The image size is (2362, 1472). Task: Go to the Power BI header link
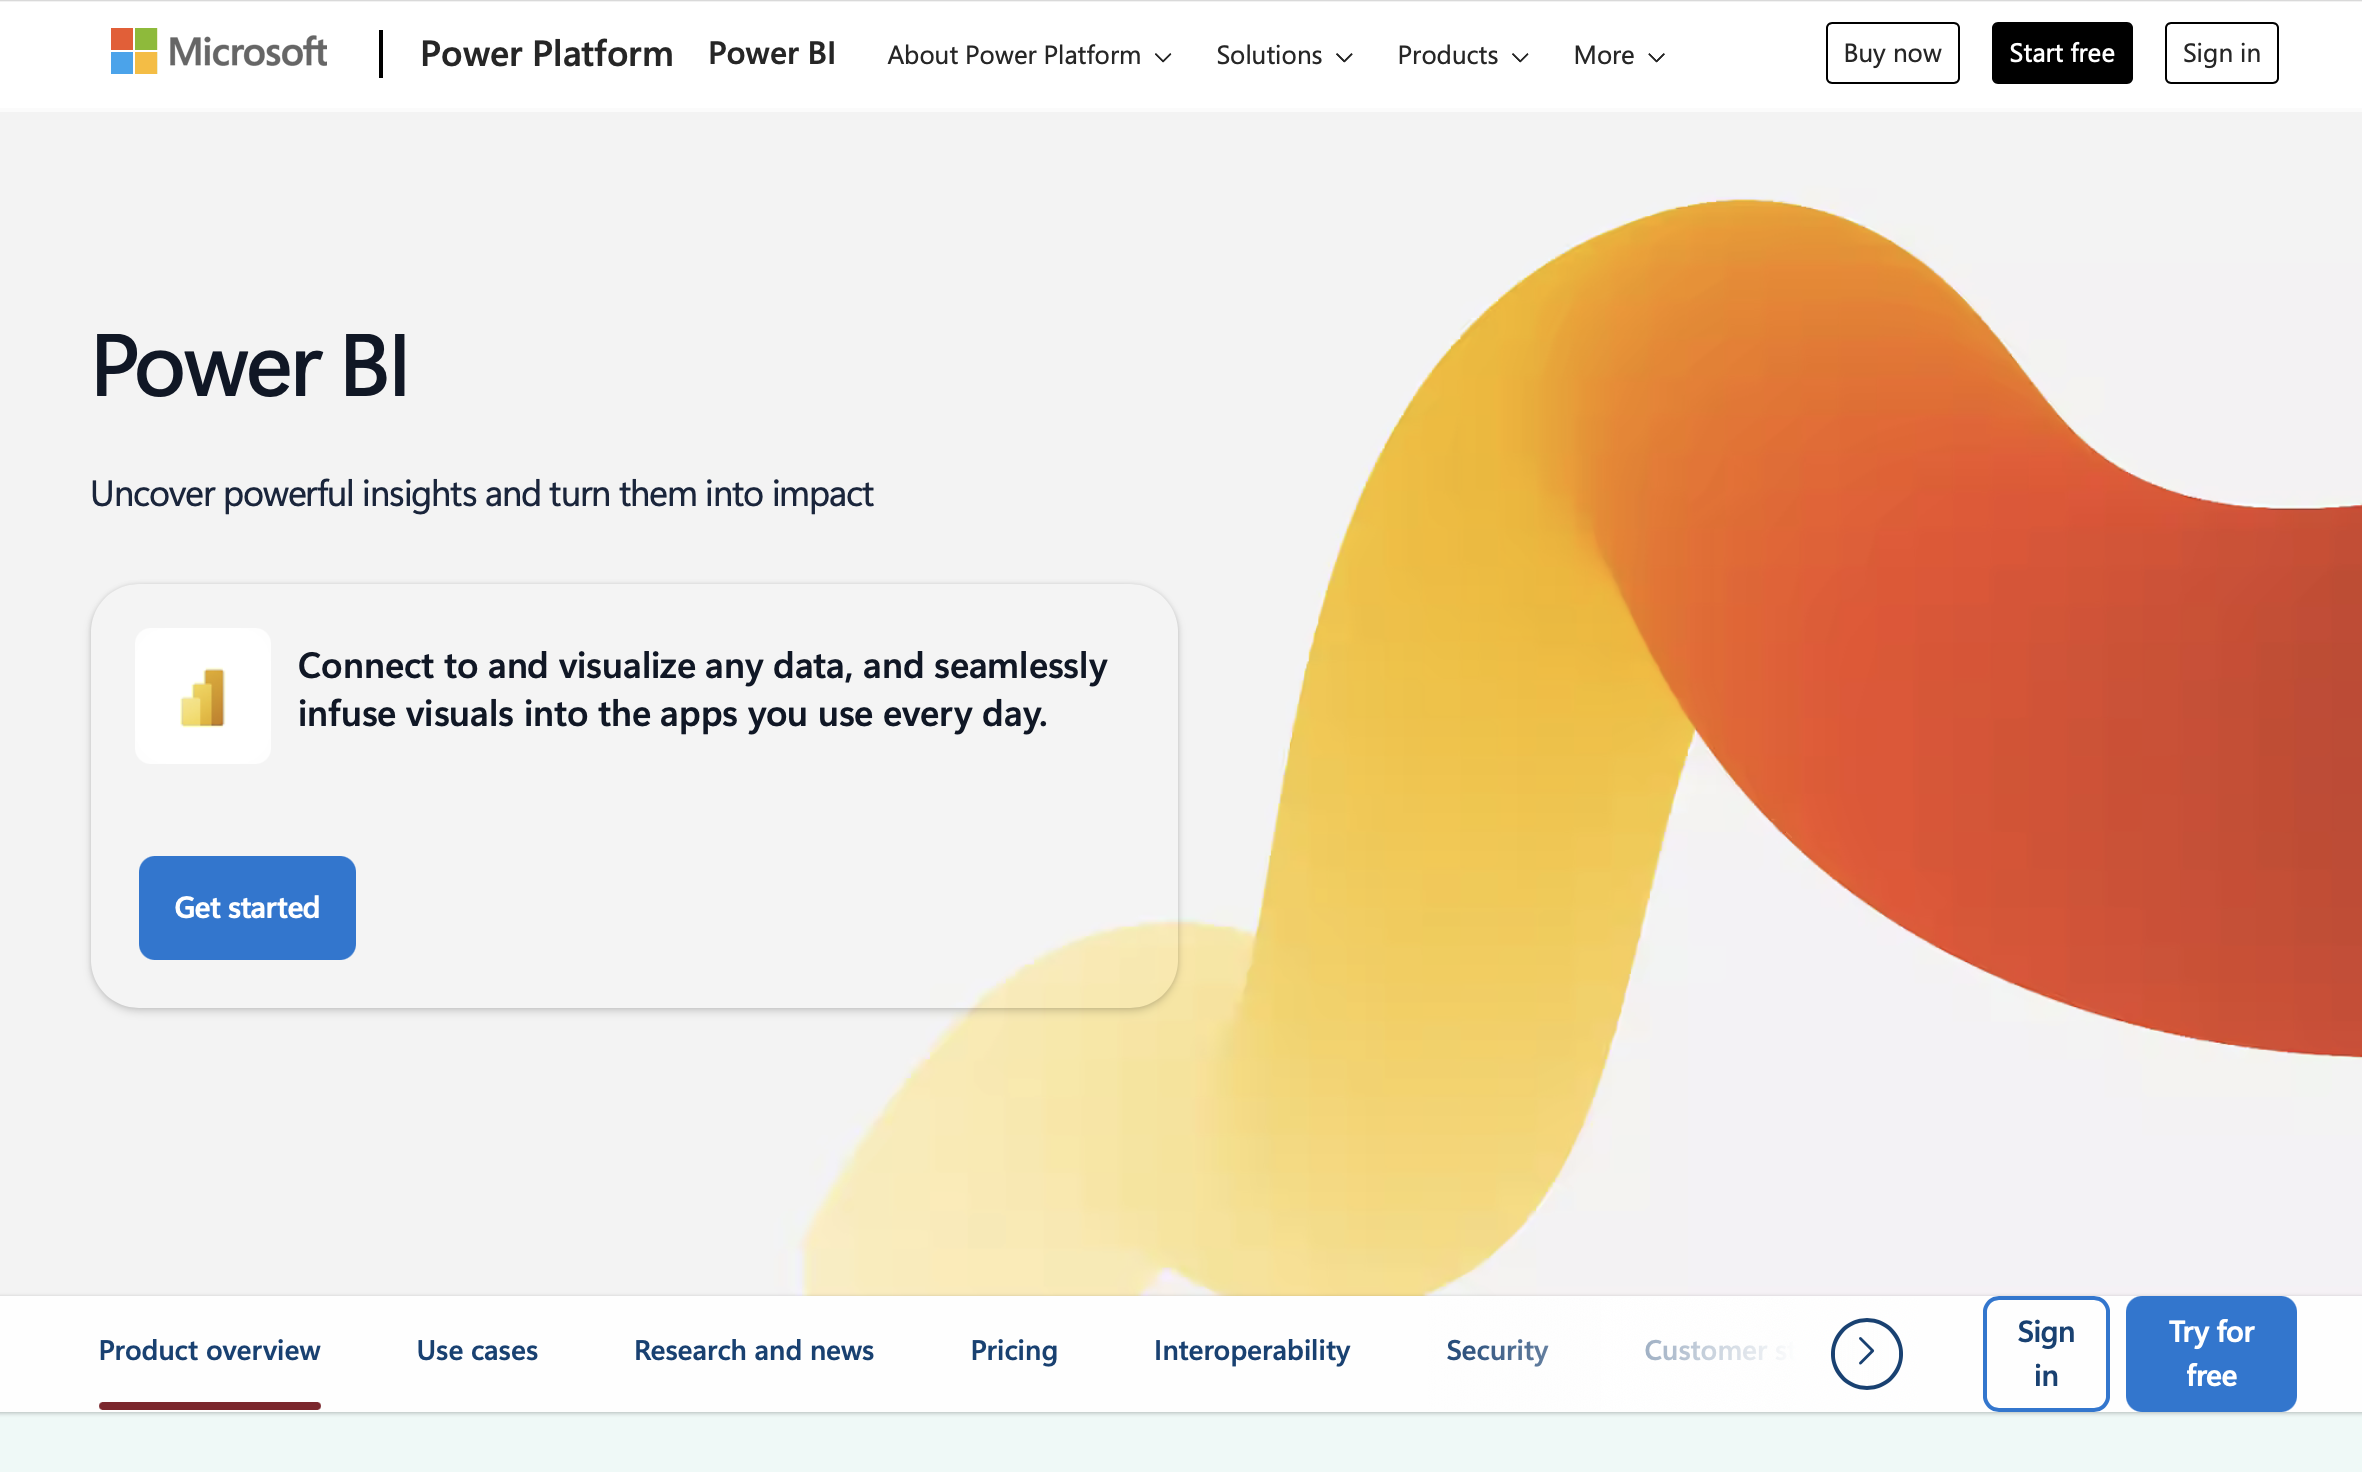coord(771,54)
